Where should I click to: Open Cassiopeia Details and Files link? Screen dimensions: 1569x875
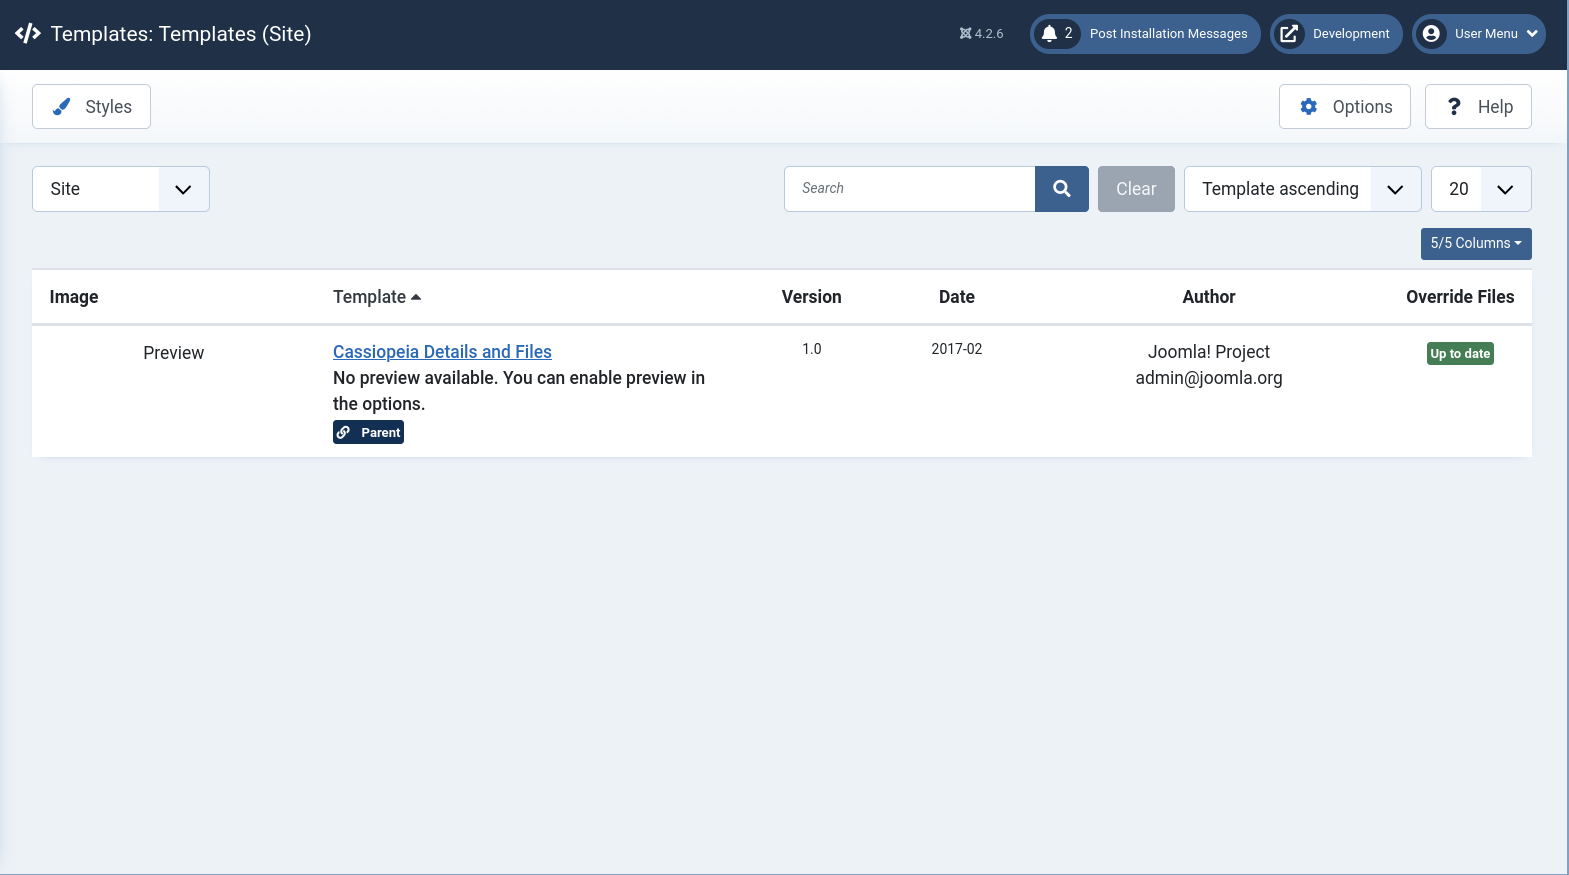pos(442,352)
